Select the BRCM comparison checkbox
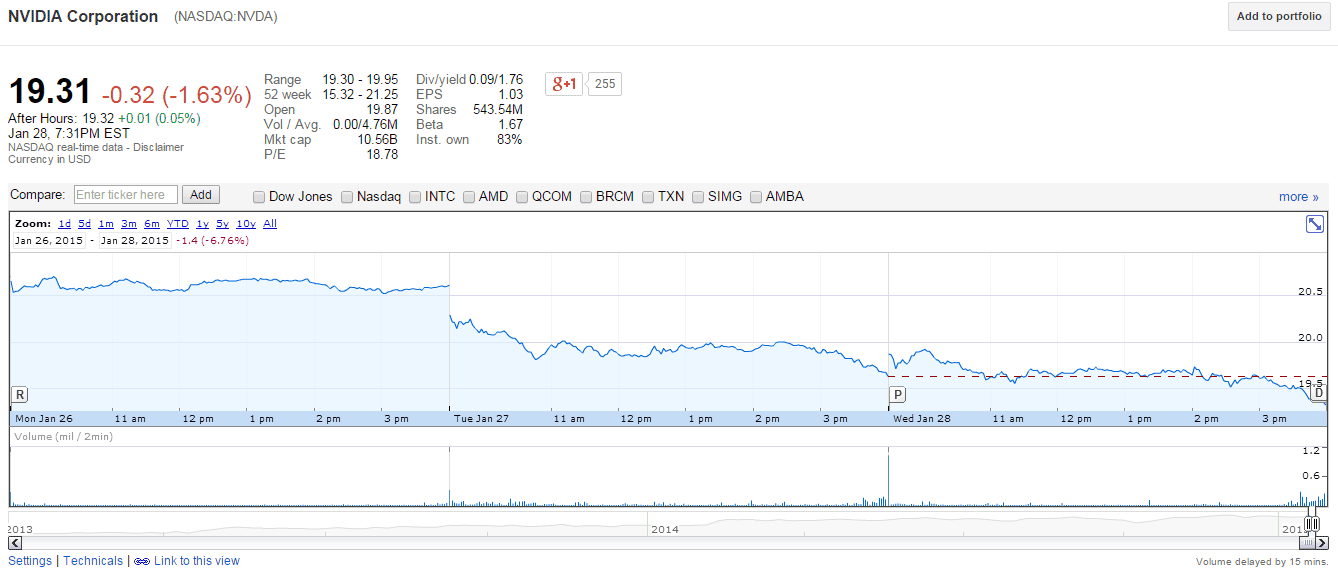The width and height of the screenshot is (1338, 574). coord(586,197)
